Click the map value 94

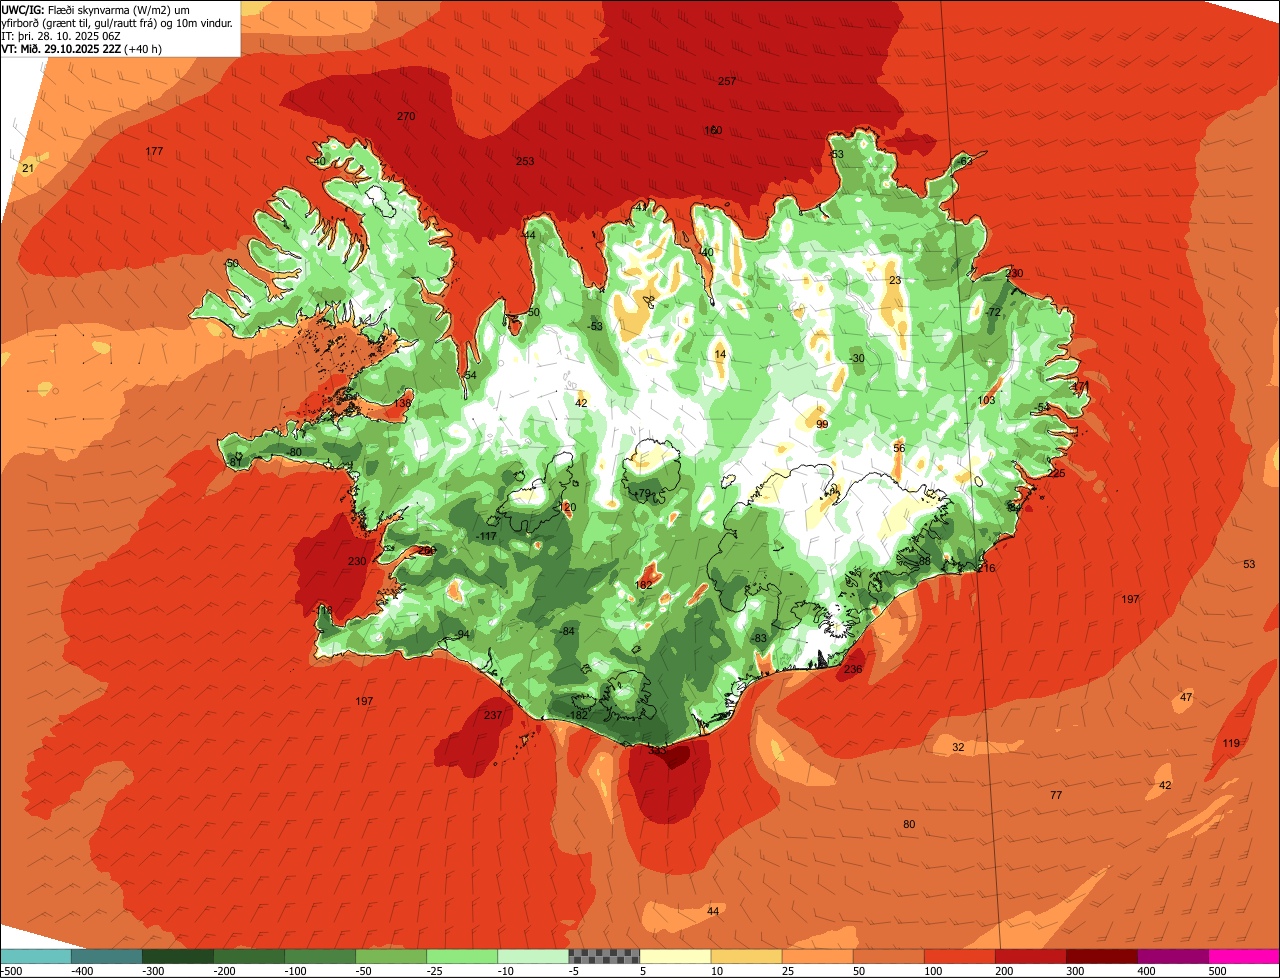[463, 635]
